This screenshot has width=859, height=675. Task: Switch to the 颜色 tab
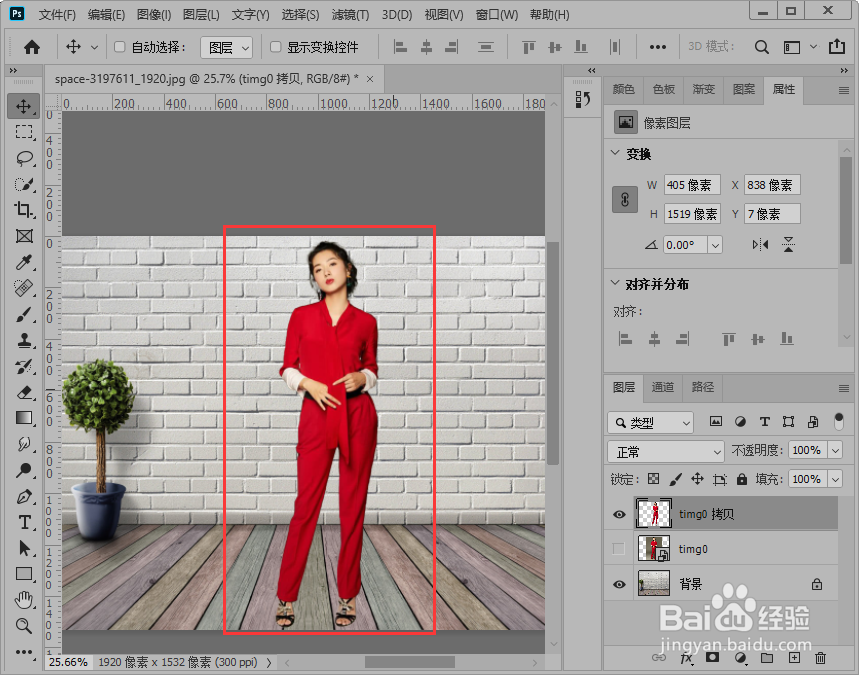(623, 89)
